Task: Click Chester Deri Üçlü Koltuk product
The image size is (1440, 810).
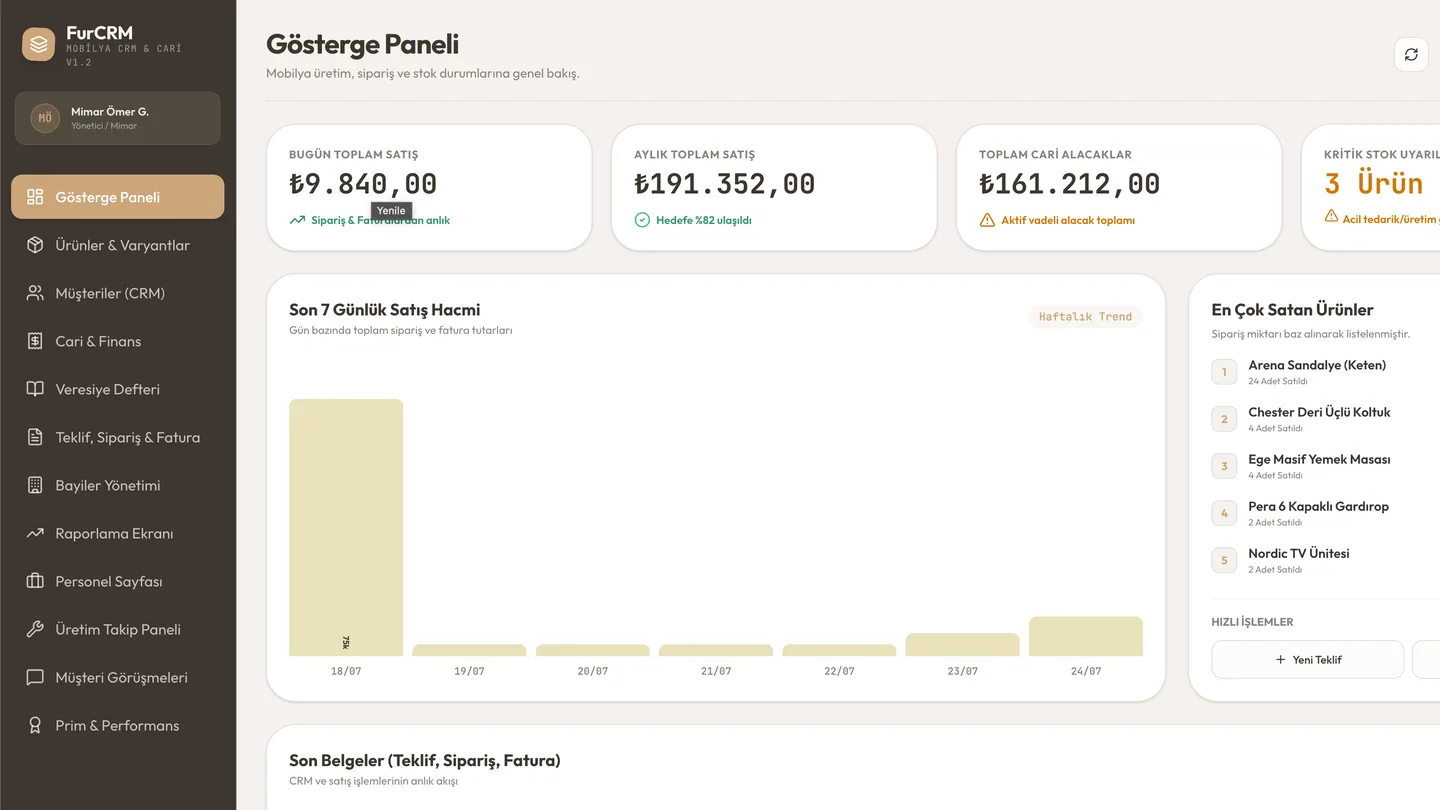Action: pyautogui.click(x=1319, y=412)
